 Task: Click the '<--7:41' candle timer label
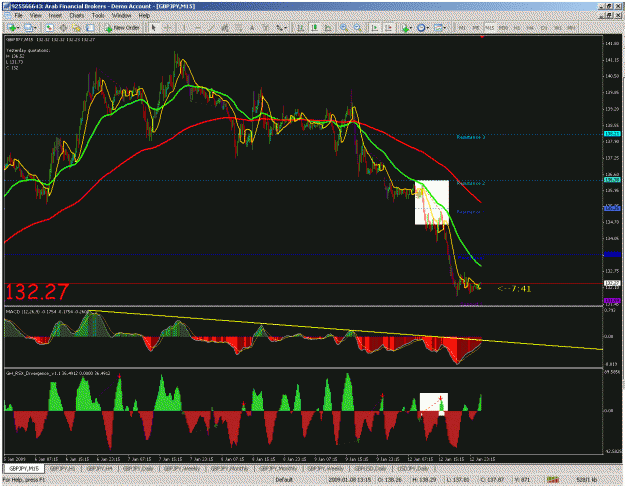[515, 289]
